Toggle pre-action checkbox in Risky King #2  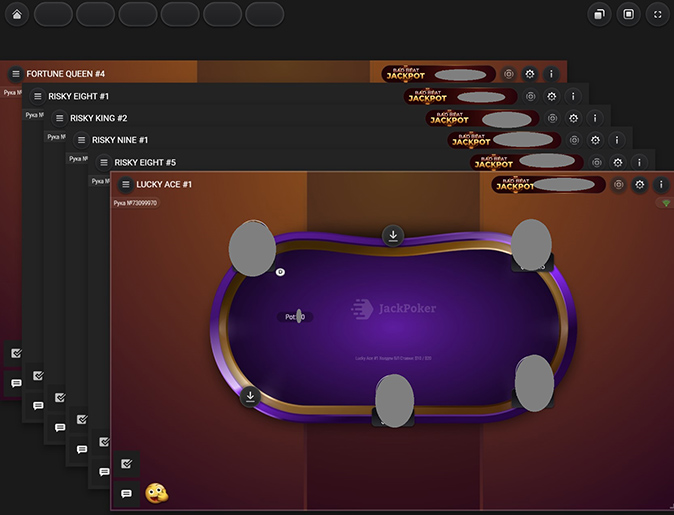(60, 398)
